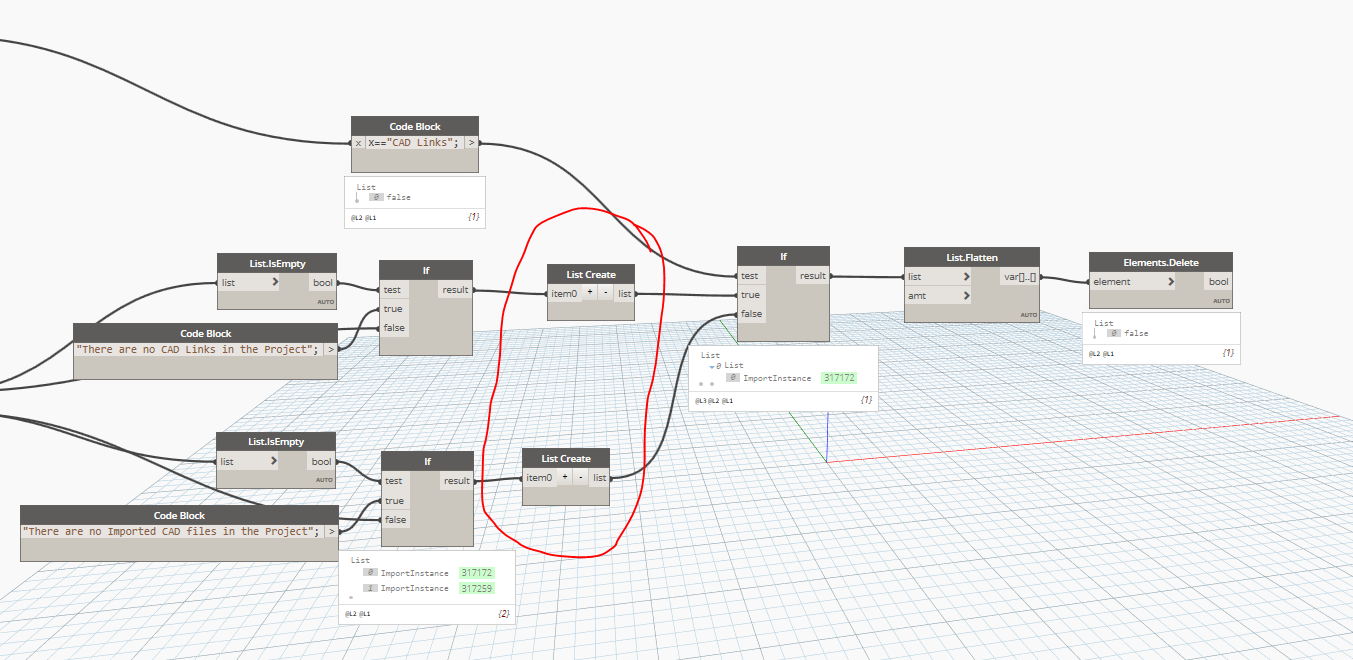Select header of the If node wired to List.Flatten

coord(783,257)
